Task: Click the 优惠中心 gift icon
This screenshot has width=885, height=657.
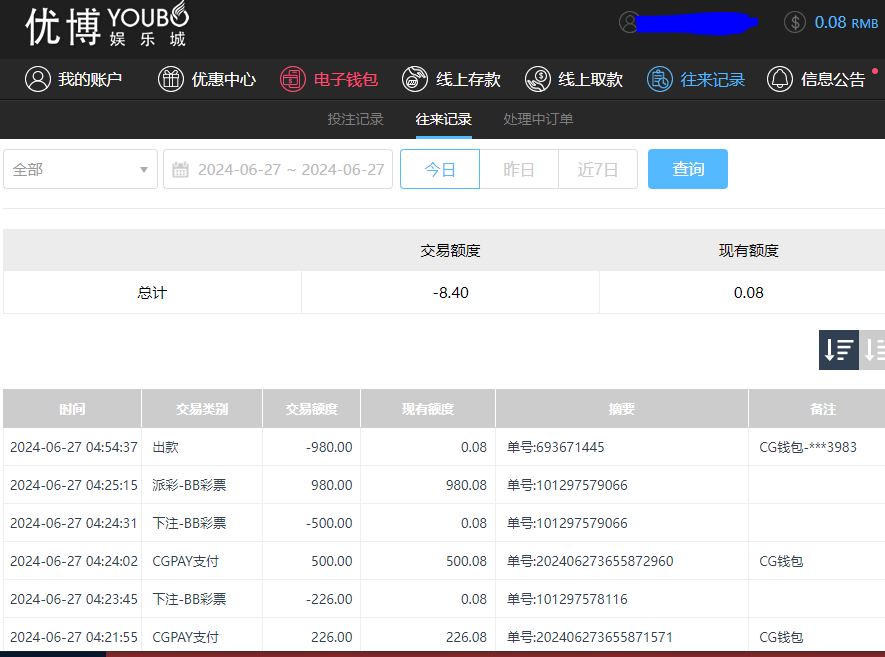Action: pyautogui.click(x=171, y=79)
